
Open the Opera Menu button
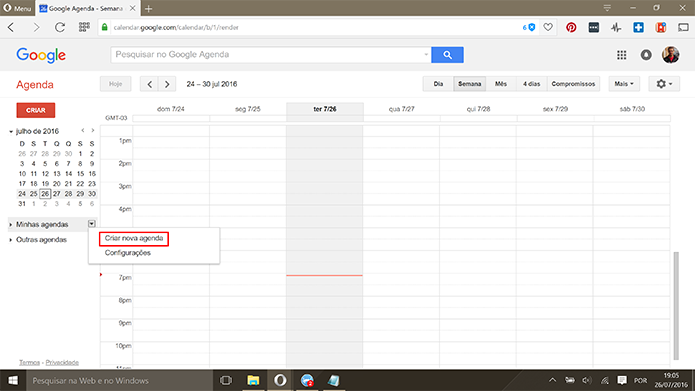(17, 8)
